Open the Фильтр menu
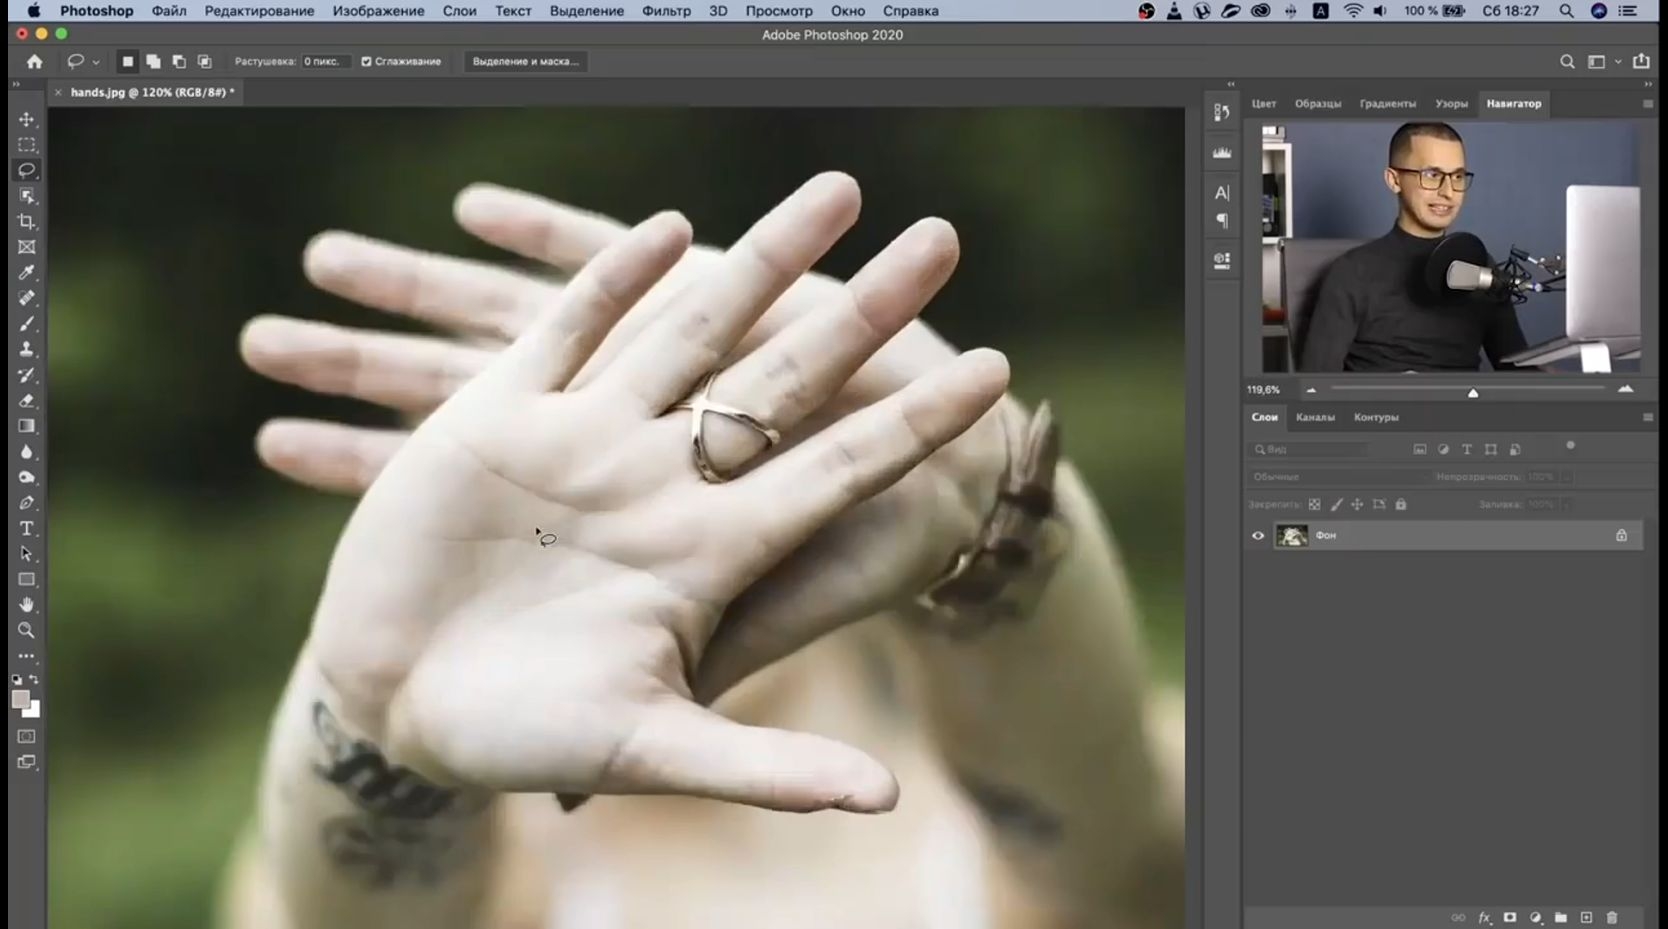1668x929 pixels. tap(666, 11)
